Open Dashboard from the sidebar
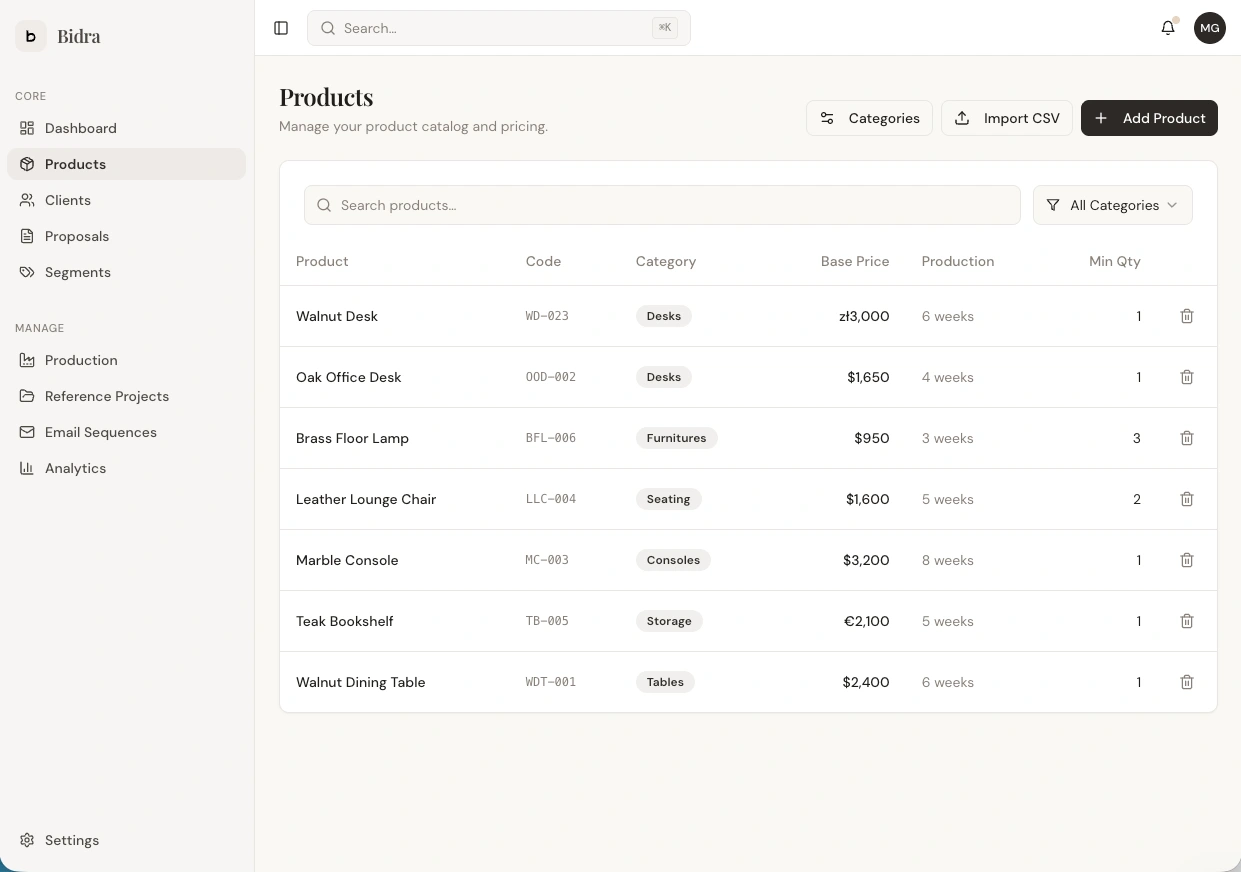Screen dimensions: 1241x872 pos(80,128)
